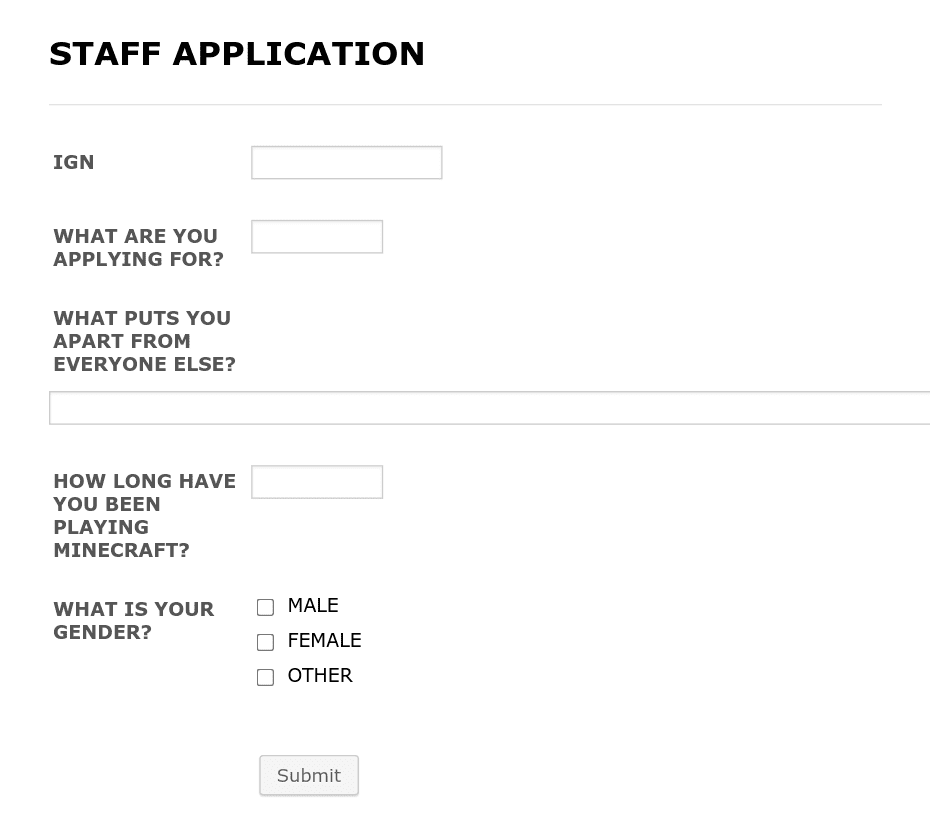Click the 'WHAT ARE YOU APPLYING FOR?' label

pos(139,248)
